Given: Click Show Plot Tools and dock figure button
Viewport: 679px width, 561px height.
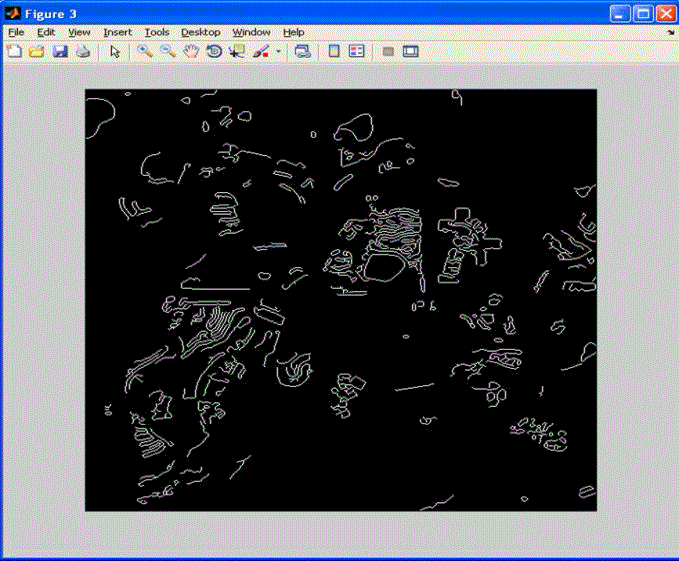Looking at the screenshot, I should 410,51.
